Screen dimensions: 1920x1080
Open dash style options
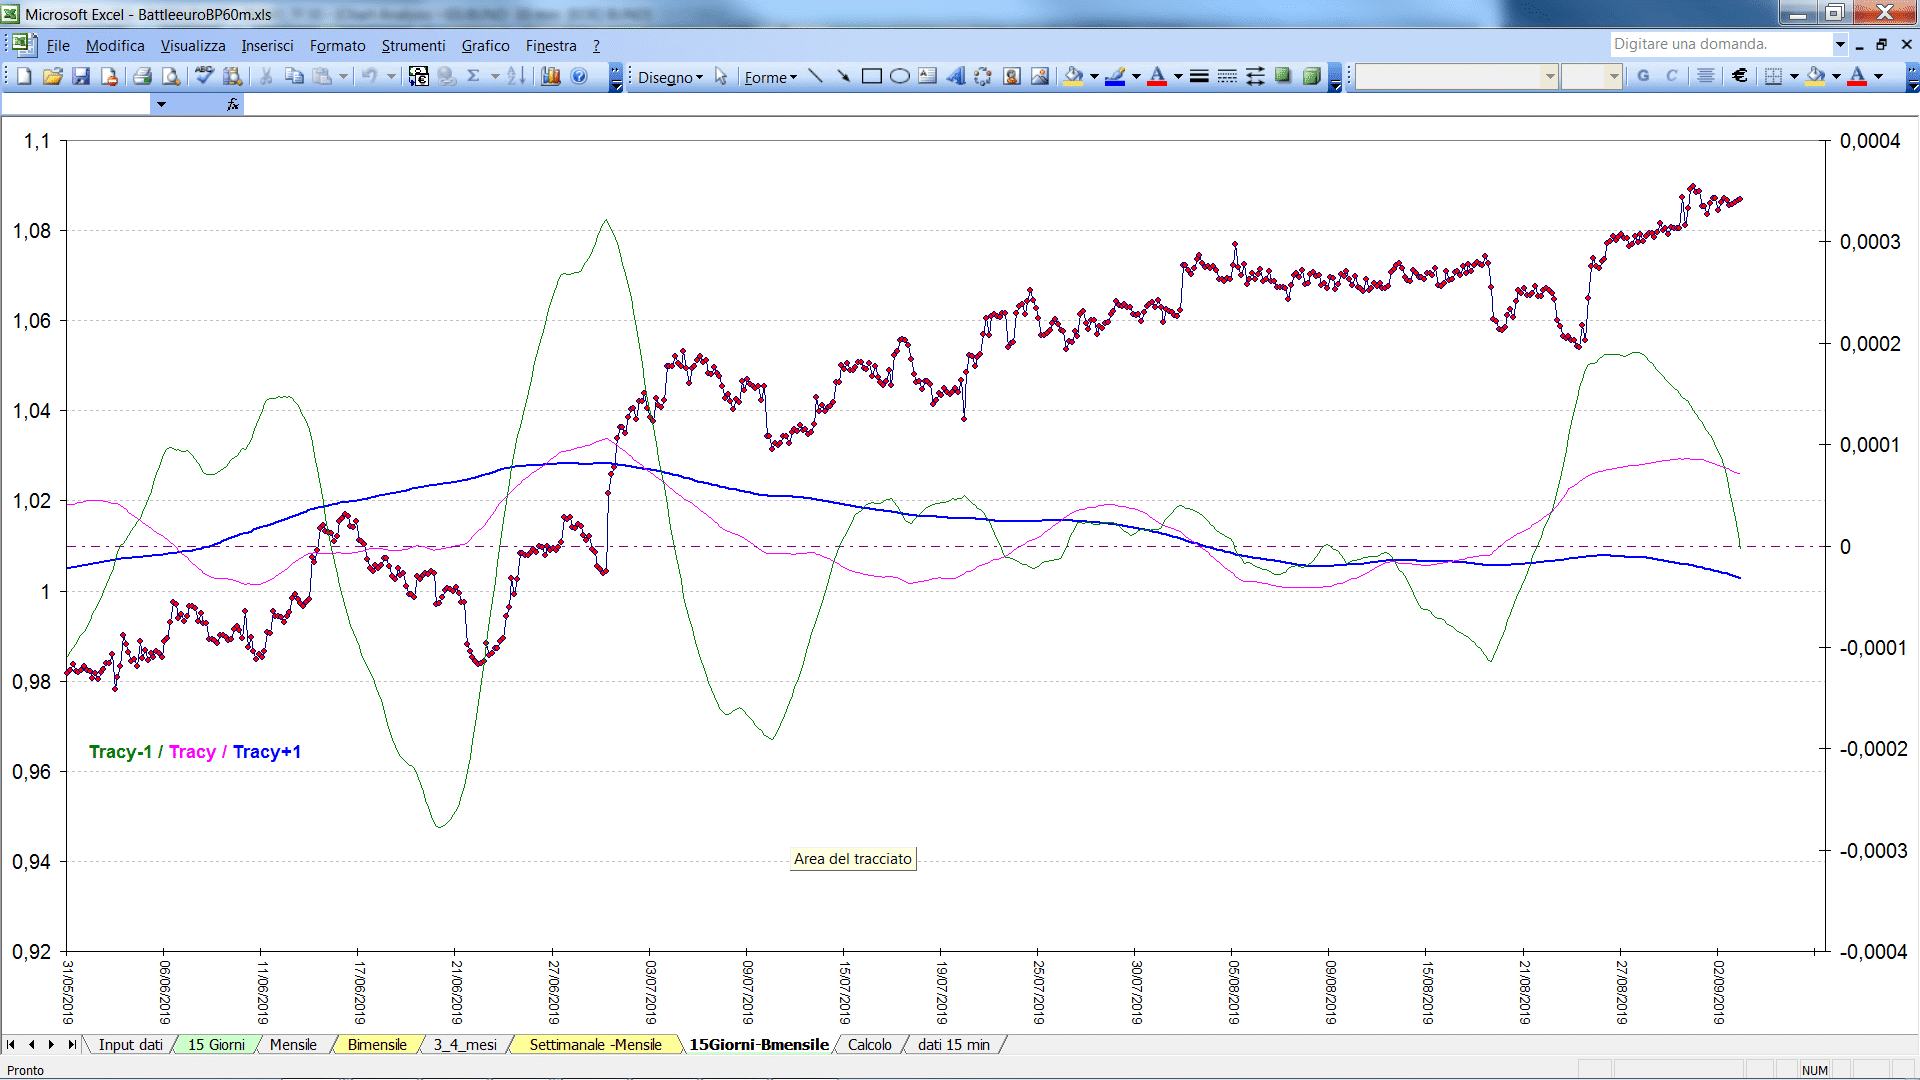click(1227, 76)
